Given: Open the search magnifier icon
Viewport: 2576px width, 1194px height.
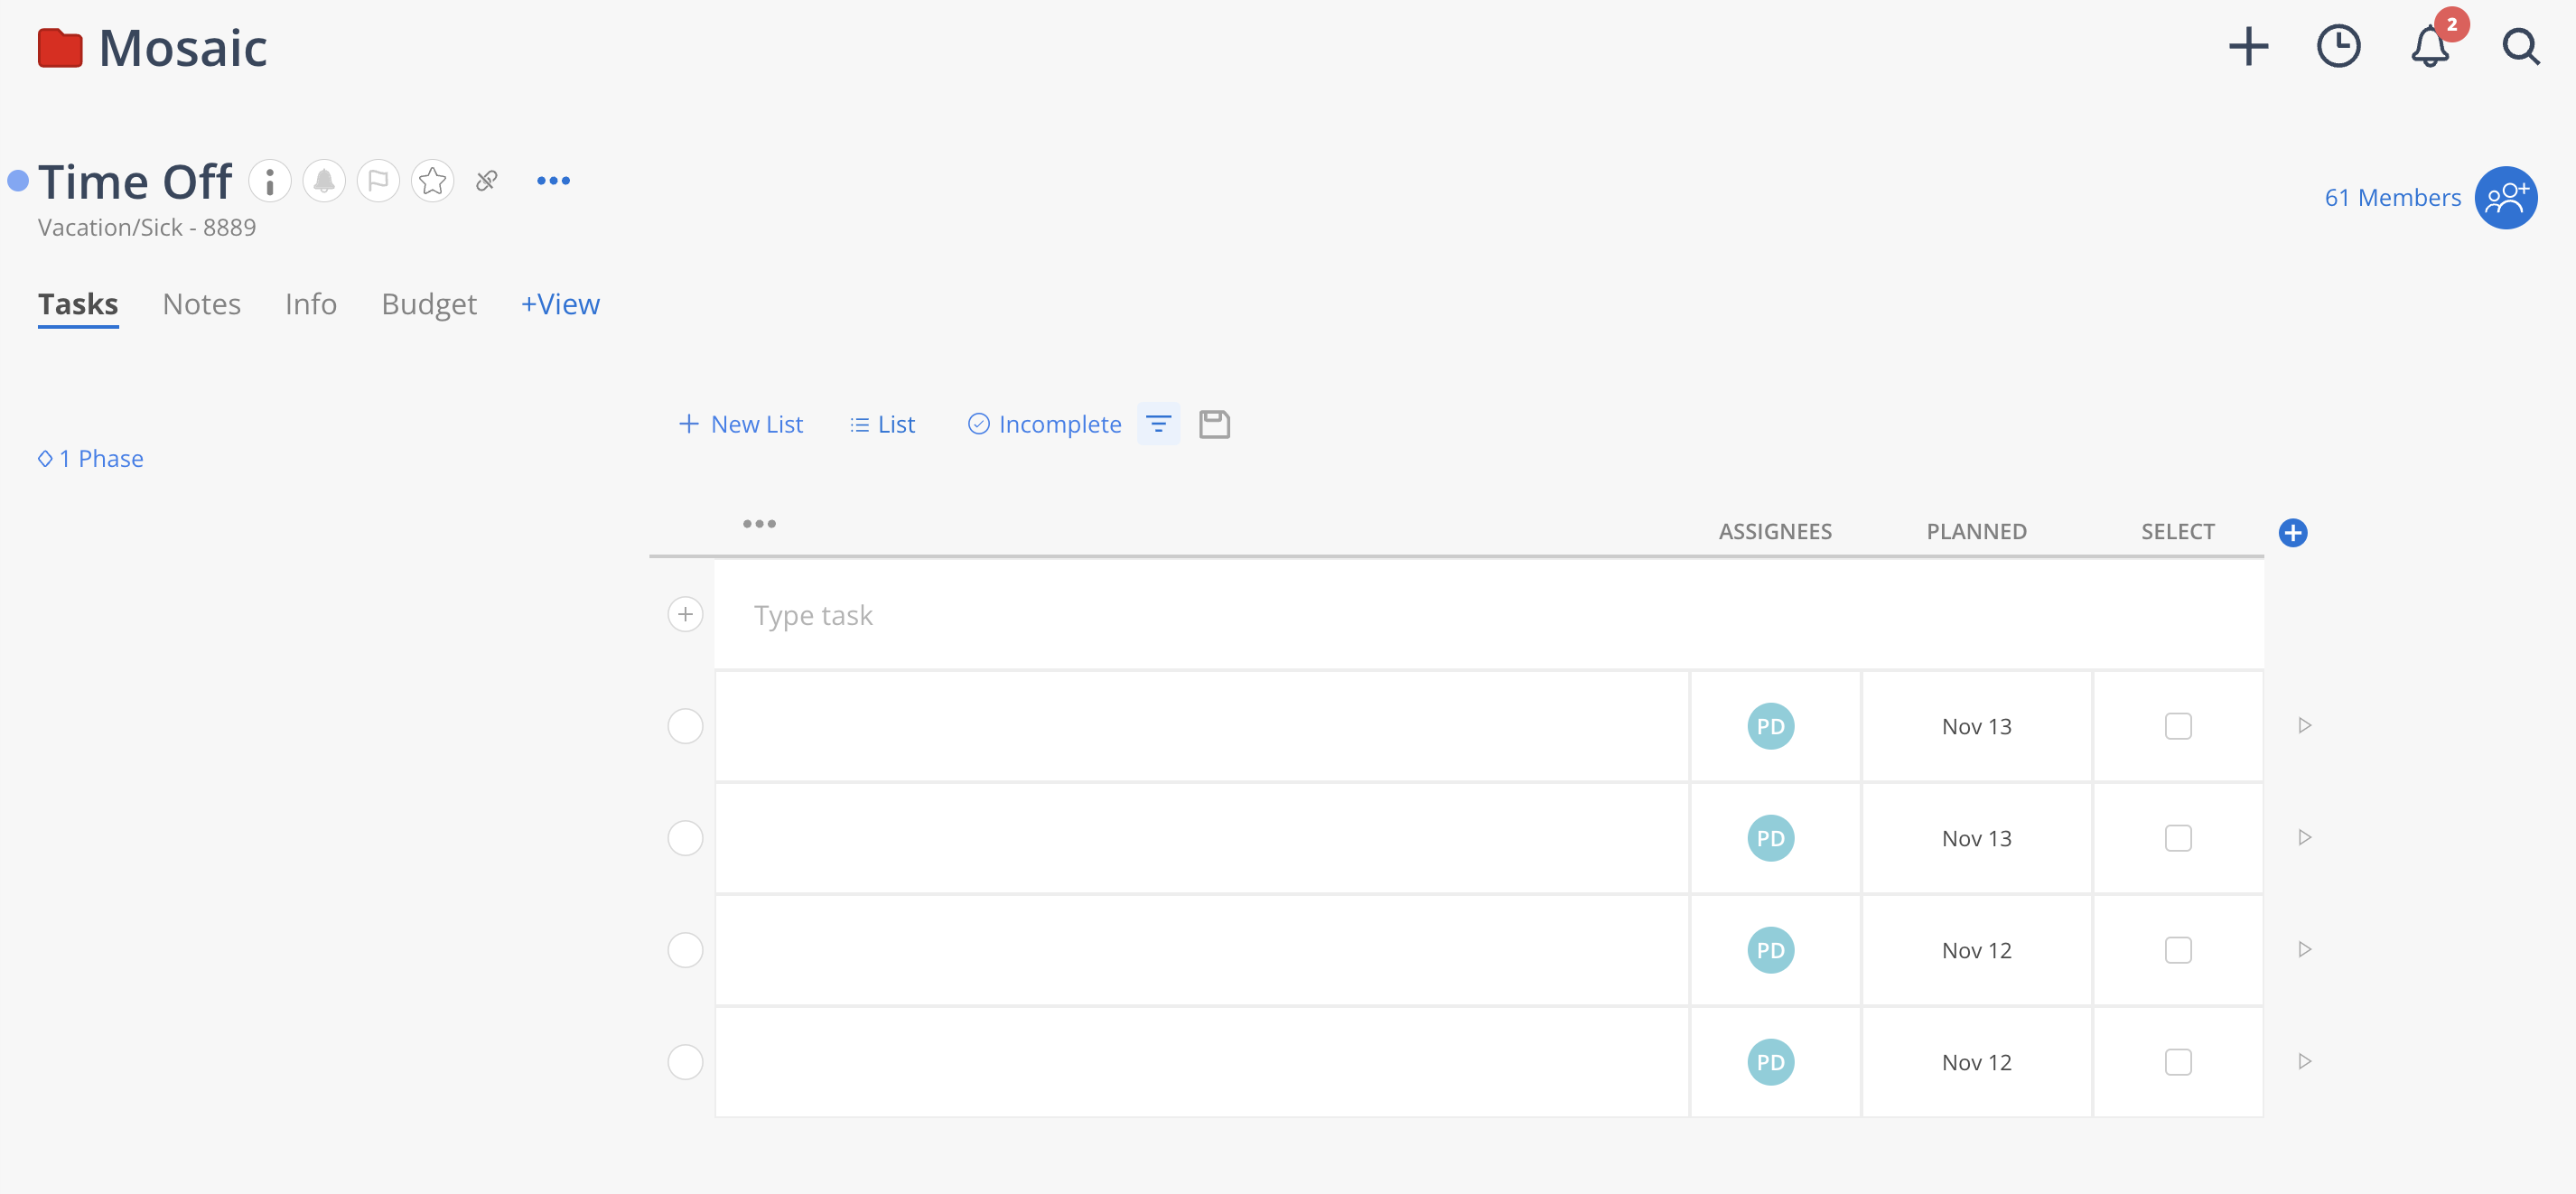Looking at the screenshot, I should [2520, 46].
